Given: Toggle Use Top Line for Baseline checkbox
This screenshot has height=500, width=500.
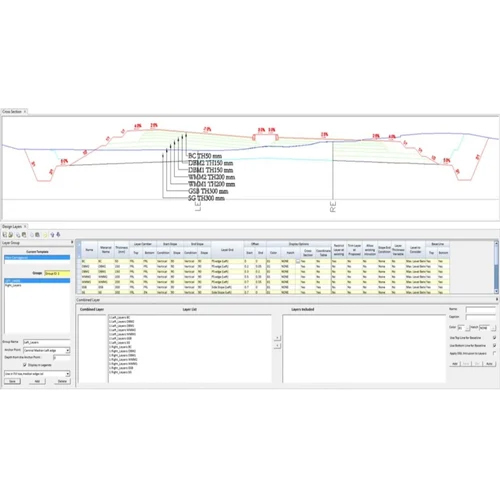Looking at the screenshot, I should click(494, 338).
